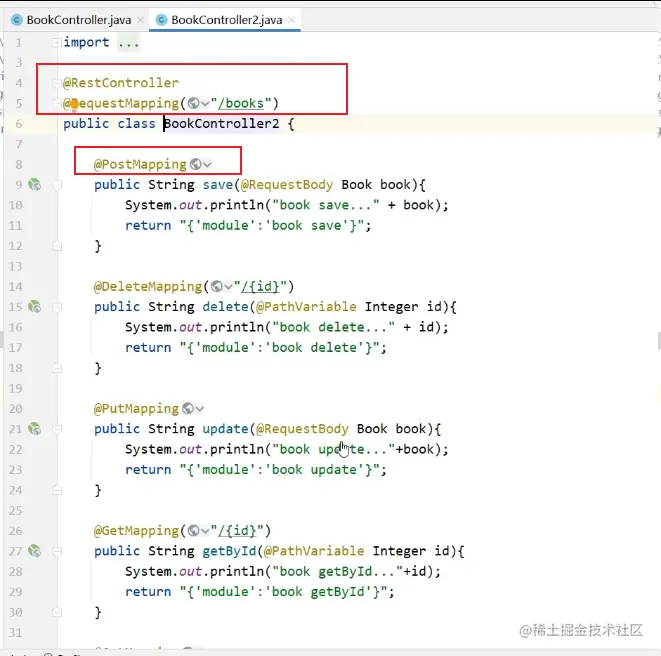Screen dimensions: 661x656
Task: Click endpoint gutter icon for save method
Action: pos(35,185)
